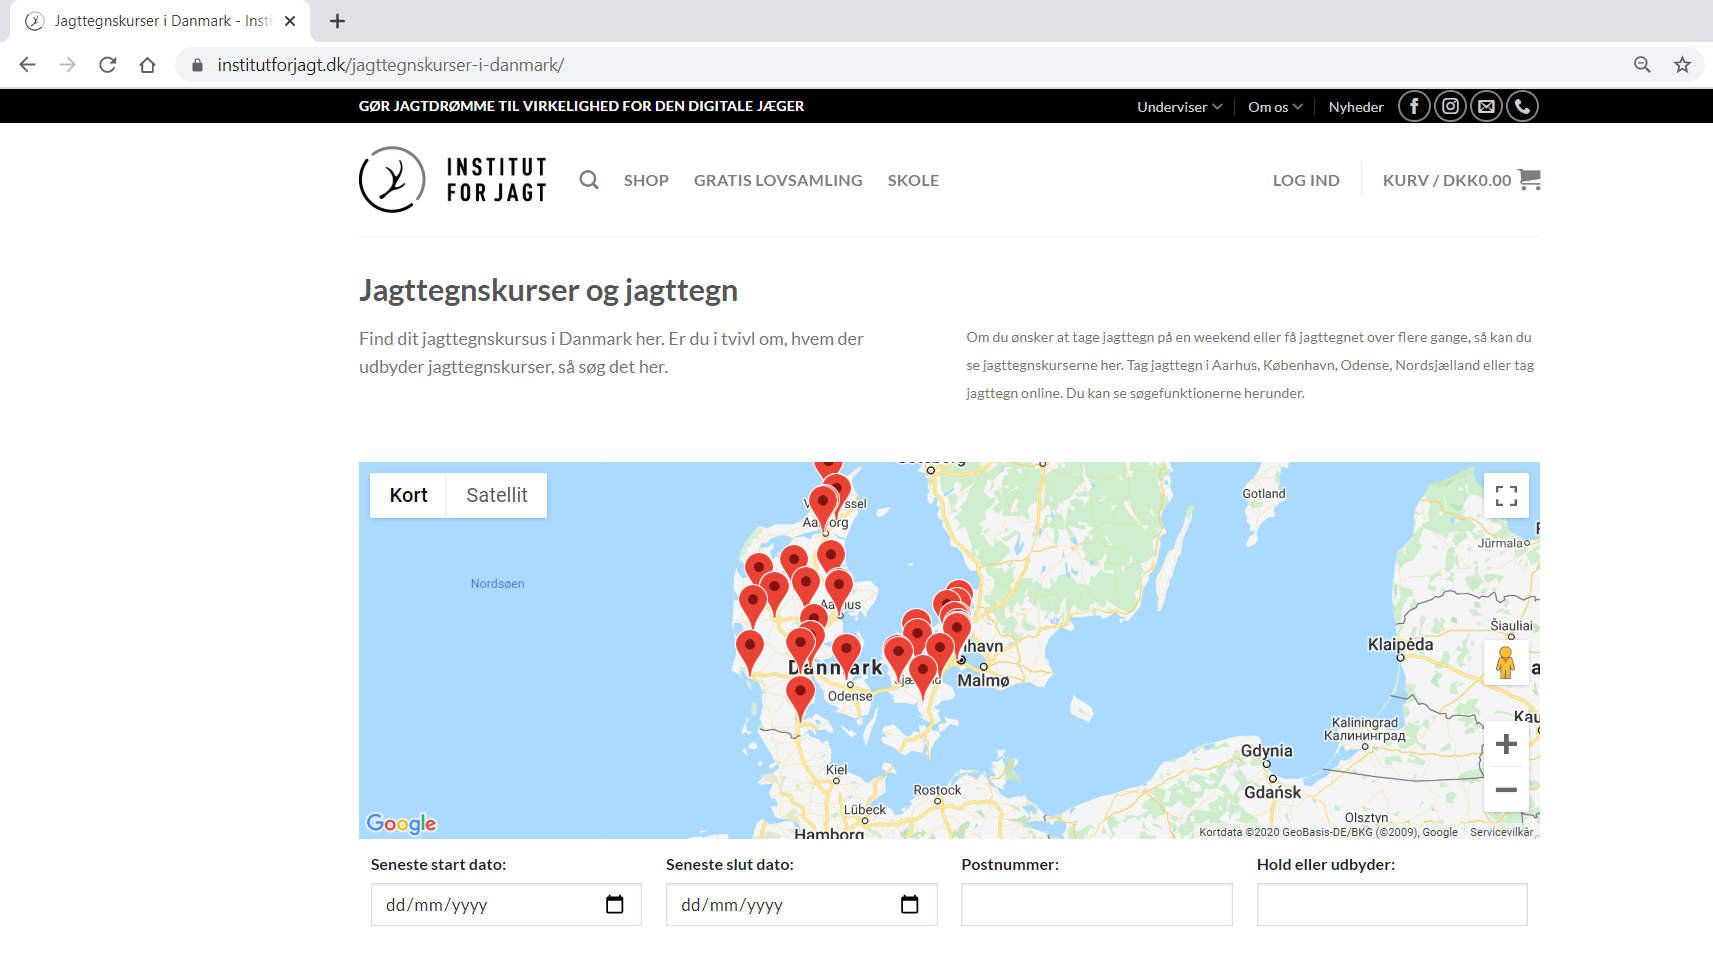Toggle fullscreen view on the map

(1506, 496)
